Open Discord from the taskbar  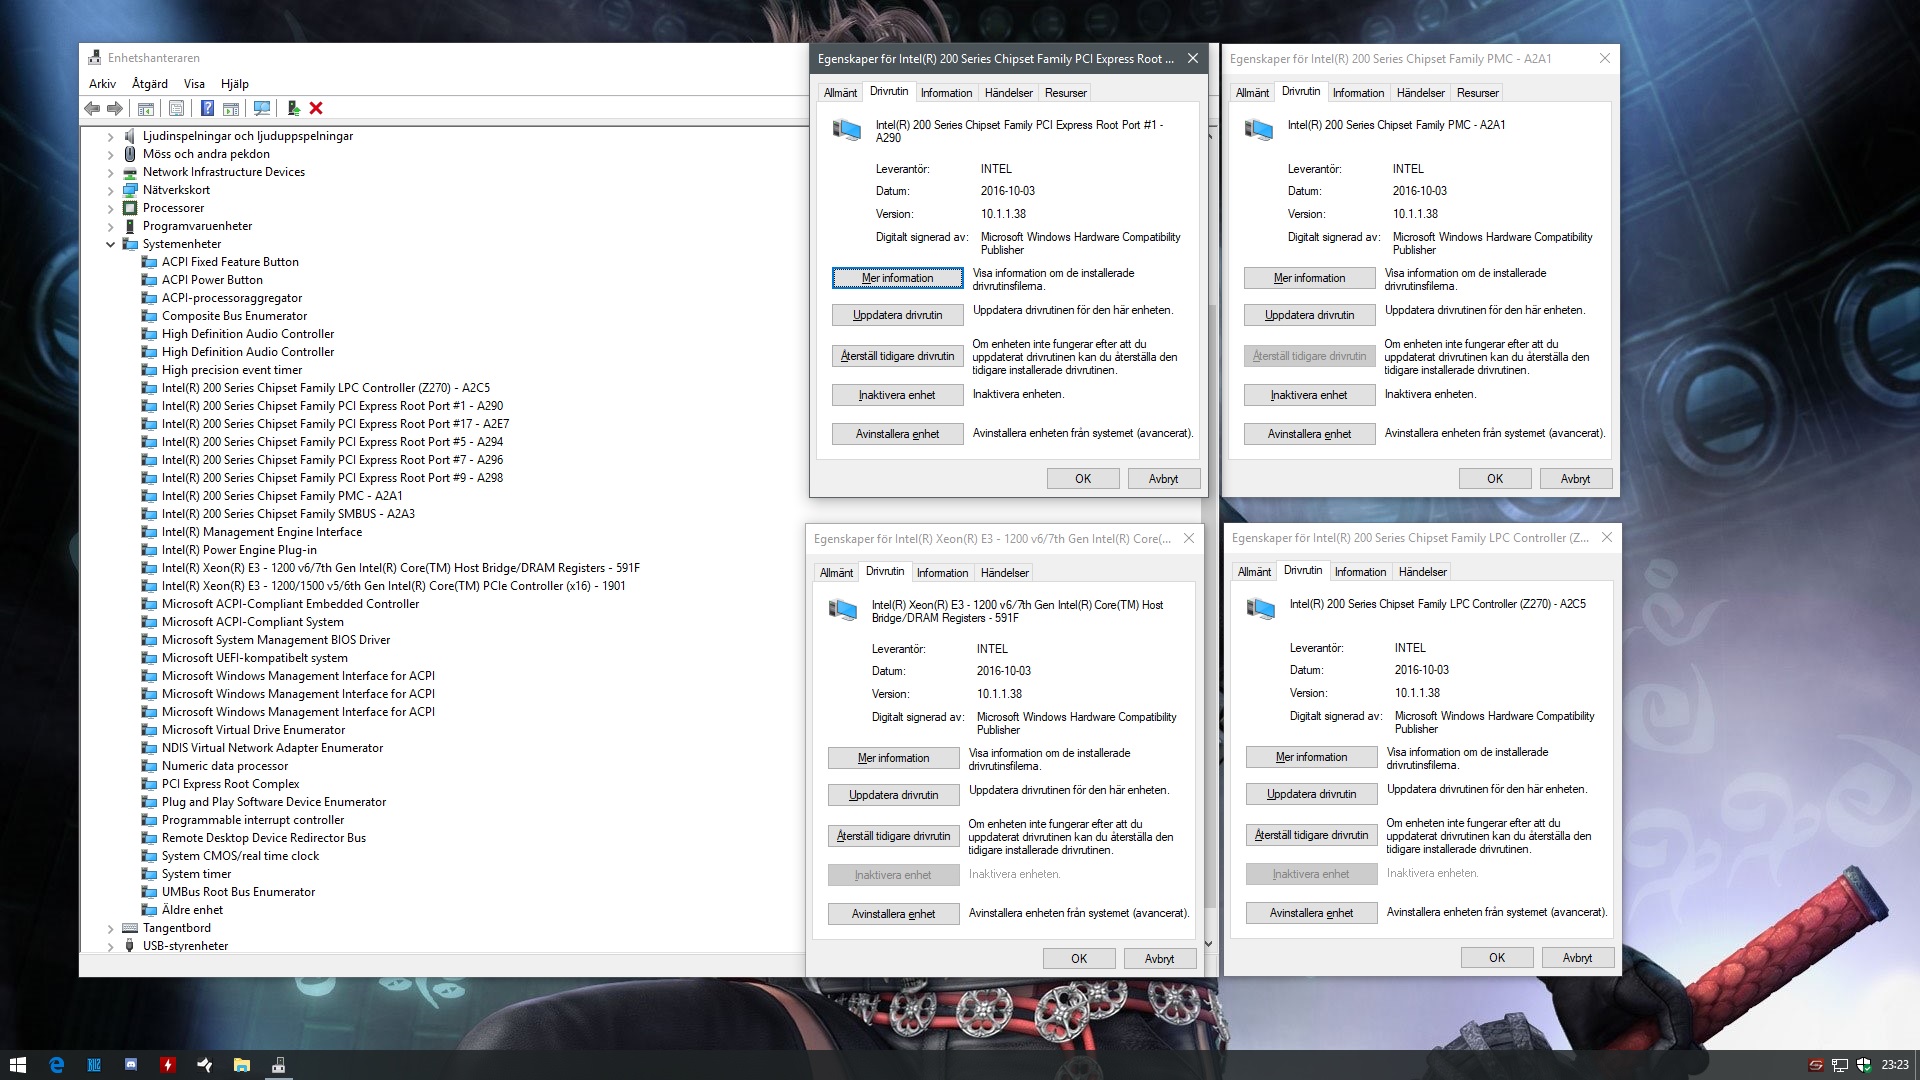131,1065
